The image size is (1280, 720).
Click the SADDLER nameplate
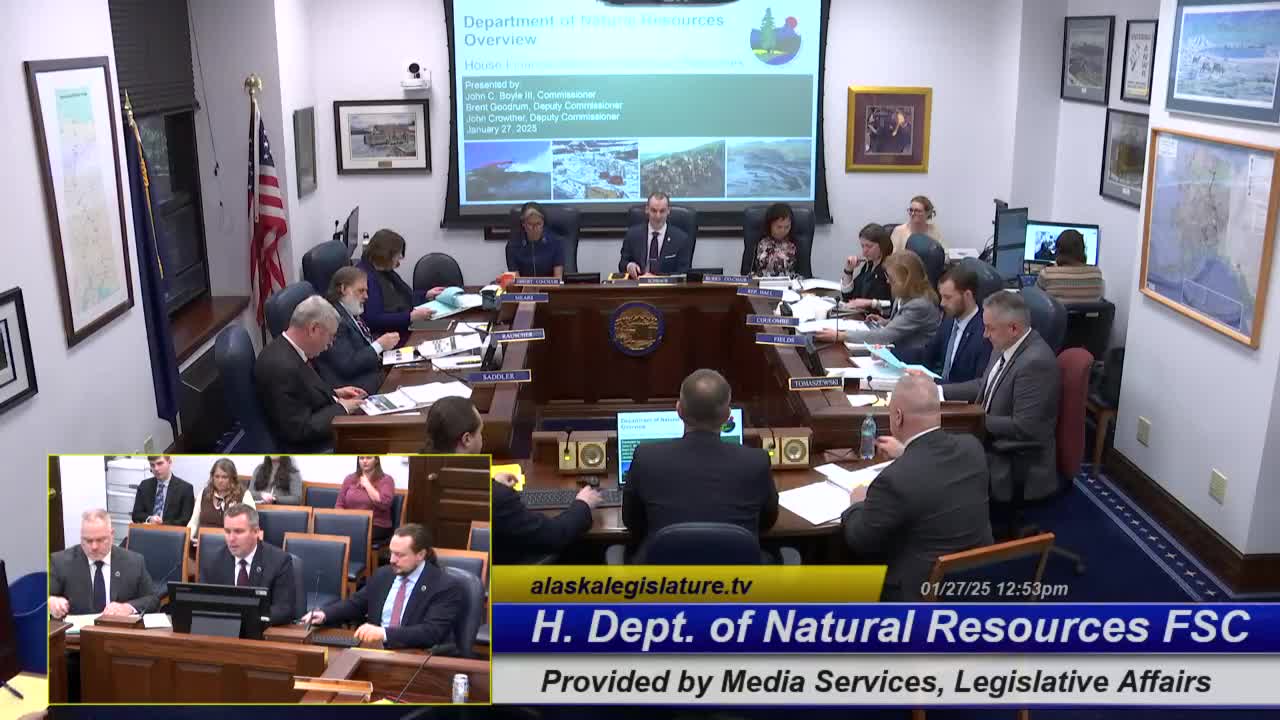pyautogui.click(x=499, y=376)
